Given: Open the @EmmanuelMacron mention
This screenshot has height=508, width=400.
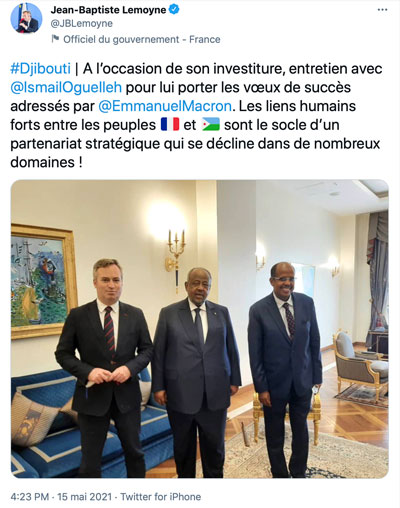Looking at the screenshot, I should (x=165, y=106).
